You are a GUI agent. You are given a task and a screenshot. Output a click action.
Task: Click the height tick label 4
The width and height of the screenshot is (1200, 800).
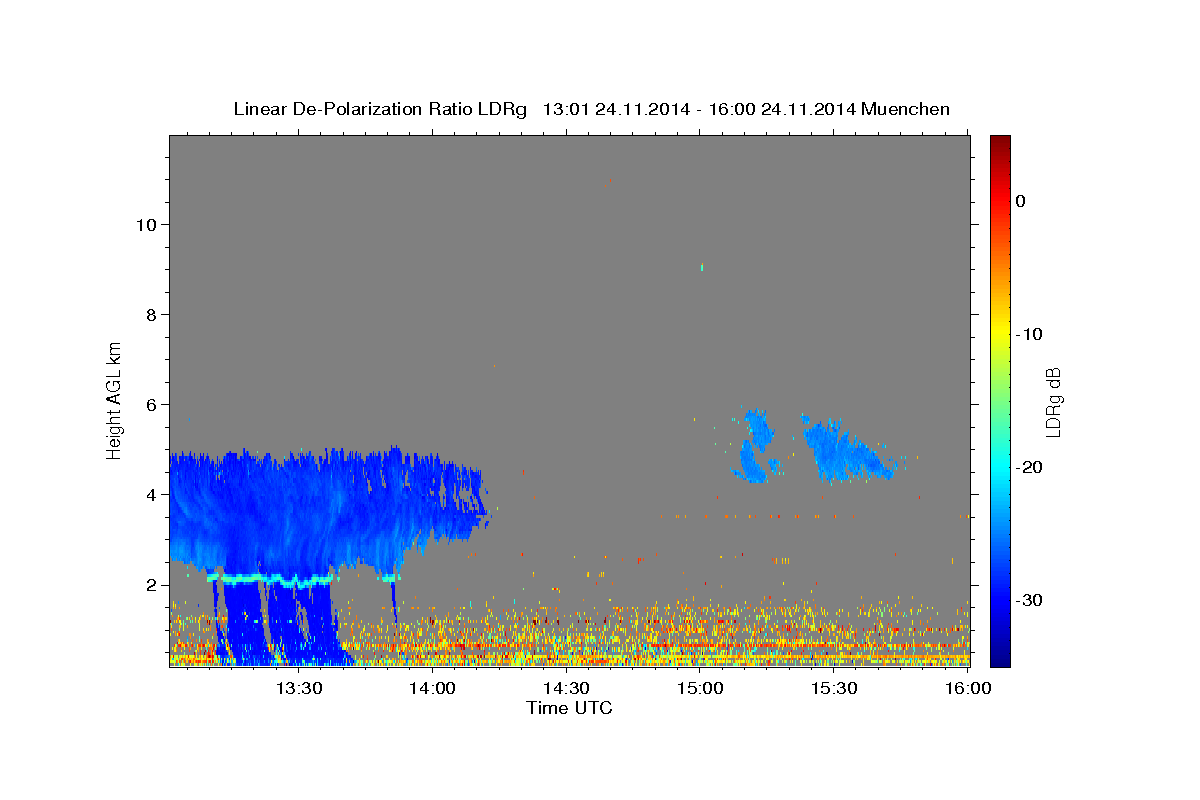tap(151, 495)
